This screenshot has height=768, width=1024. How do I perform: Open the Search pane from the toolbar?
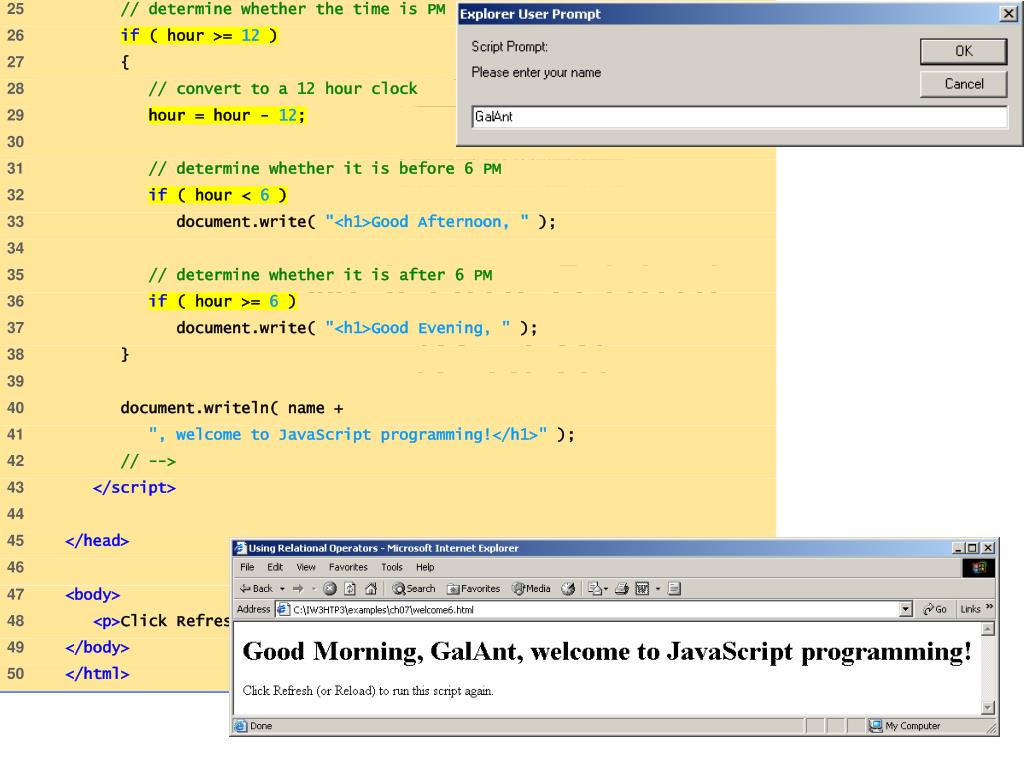(x=413, y=588)
